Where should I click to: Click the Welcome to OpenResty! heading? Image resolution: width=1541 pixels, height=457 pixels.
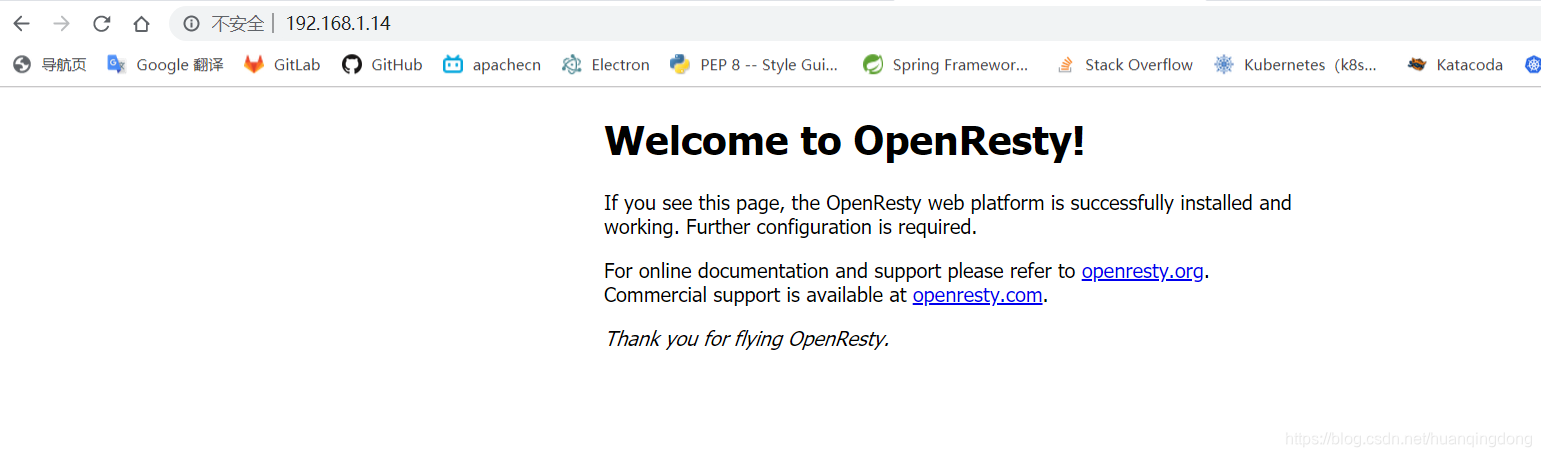tap(844, 141)
